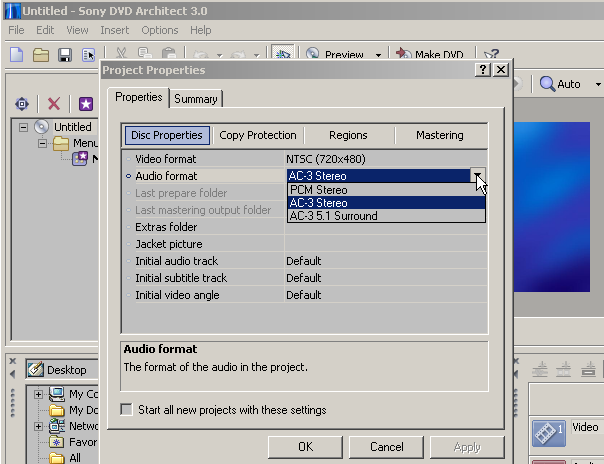Select the Regions section
Viewport: 604px width, 464px height.
pyautogui.click(x=348, y=135)
